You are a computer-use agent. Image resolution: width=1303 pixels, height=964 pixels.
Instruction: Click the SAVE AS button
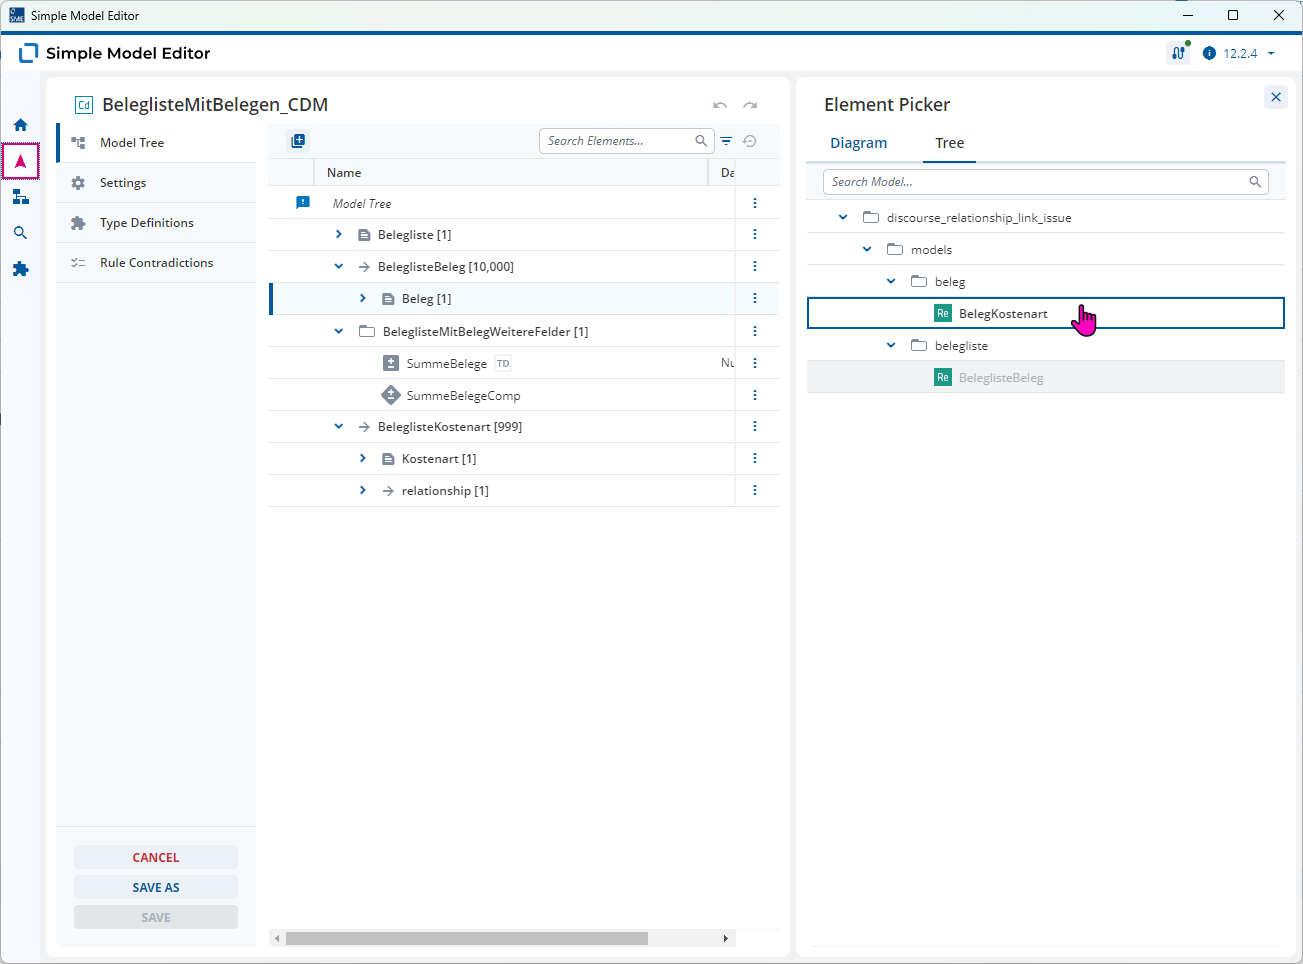tap(156, 887)
